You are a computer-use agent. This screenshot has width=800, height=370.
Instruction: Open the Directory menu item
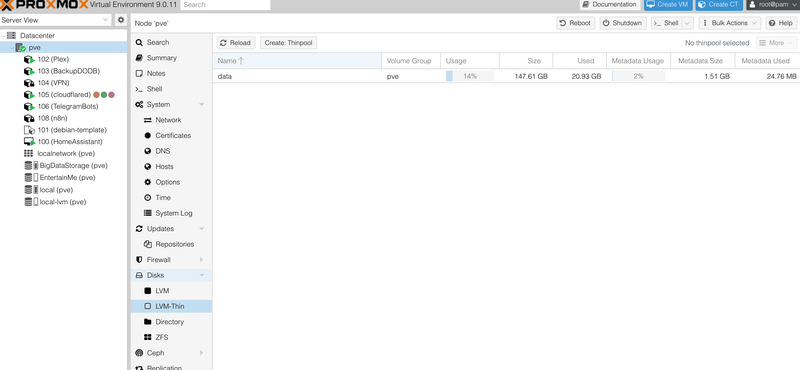[171, 322]
